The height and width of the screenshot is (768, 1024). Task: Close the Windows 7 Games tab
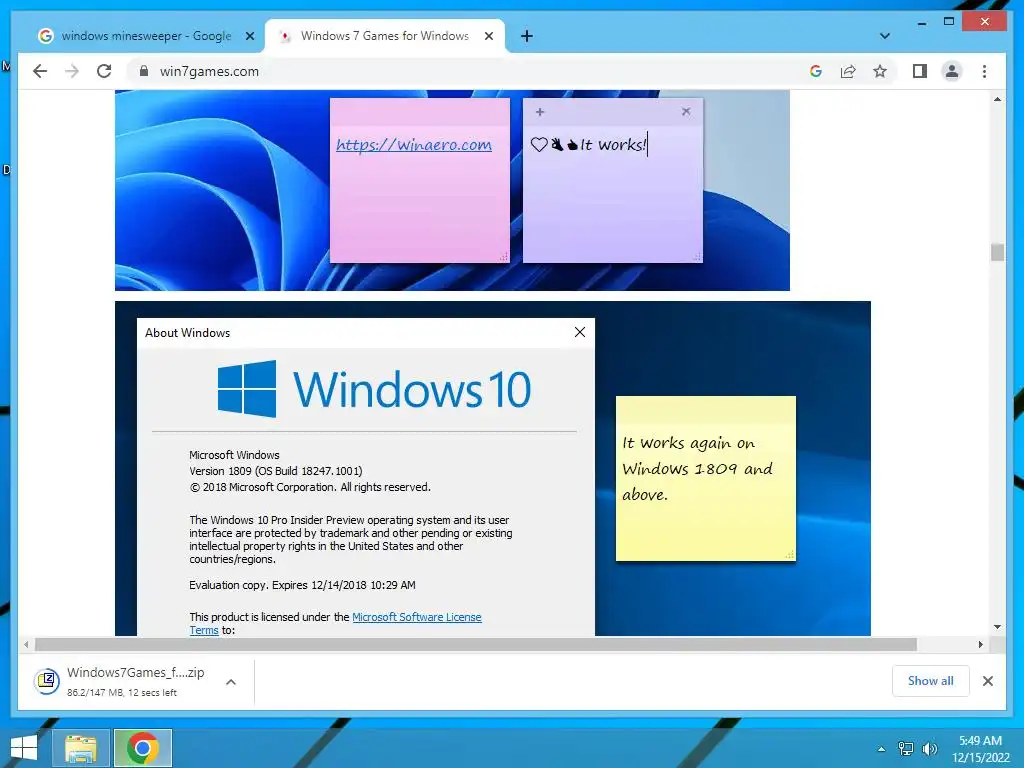pyautogui.click(x=488, y=36)
